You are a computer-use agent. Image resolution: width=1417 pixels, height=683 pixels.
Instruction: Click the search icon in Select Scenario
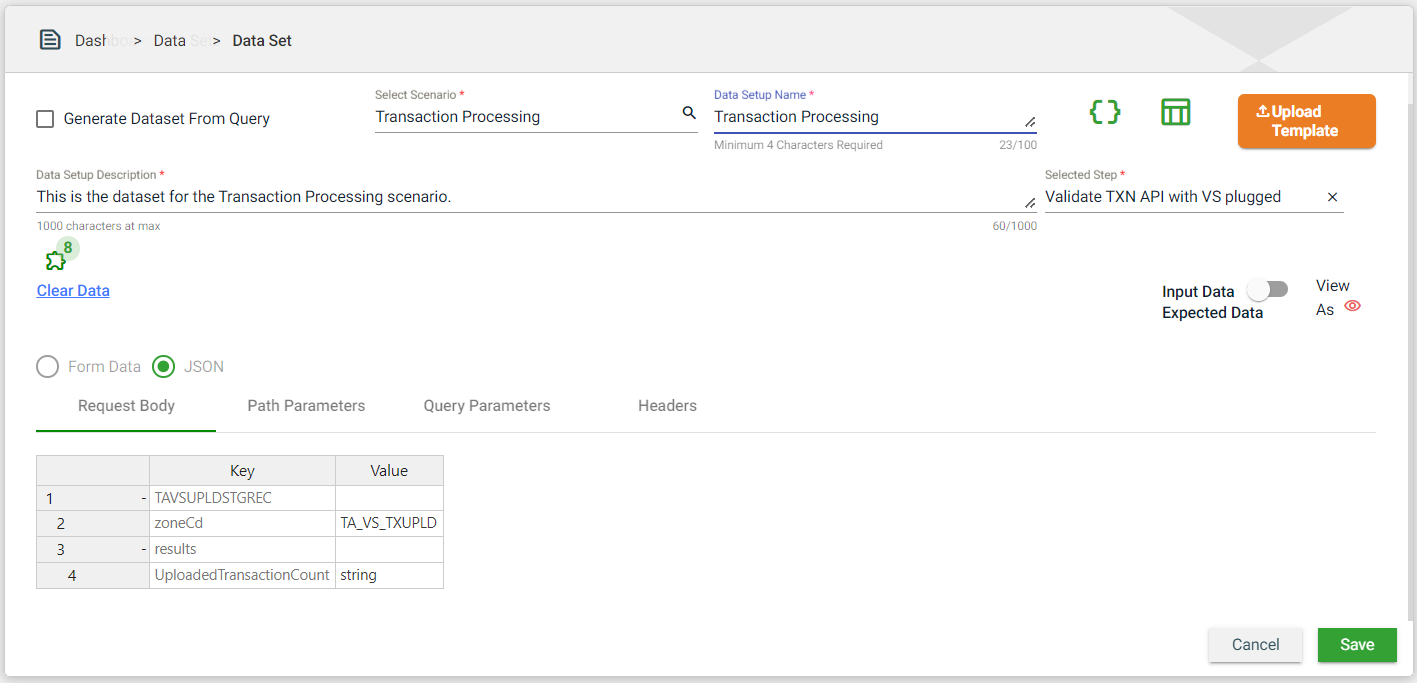[689, 114]
